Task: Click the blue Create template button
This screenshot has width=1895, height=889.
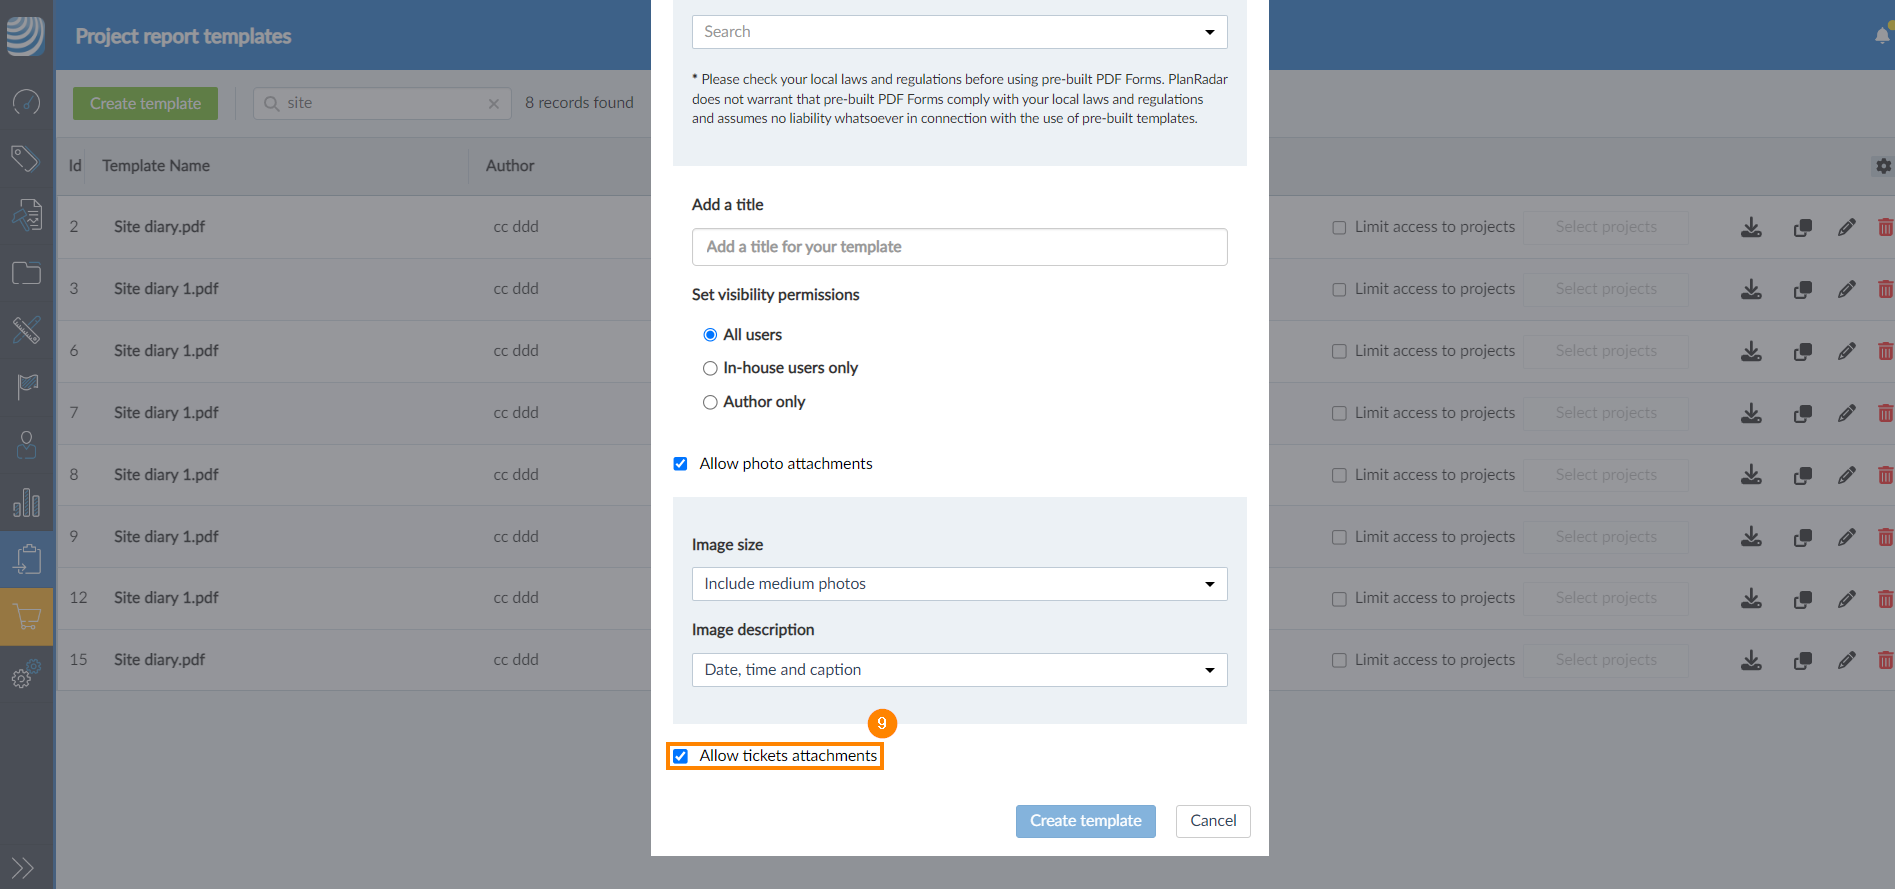Action: tap(1085, 821)
